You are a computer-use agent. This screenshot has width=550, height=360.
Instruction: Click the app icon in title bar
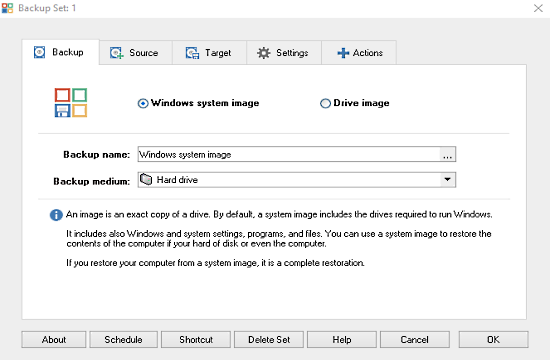pos(7,8)
